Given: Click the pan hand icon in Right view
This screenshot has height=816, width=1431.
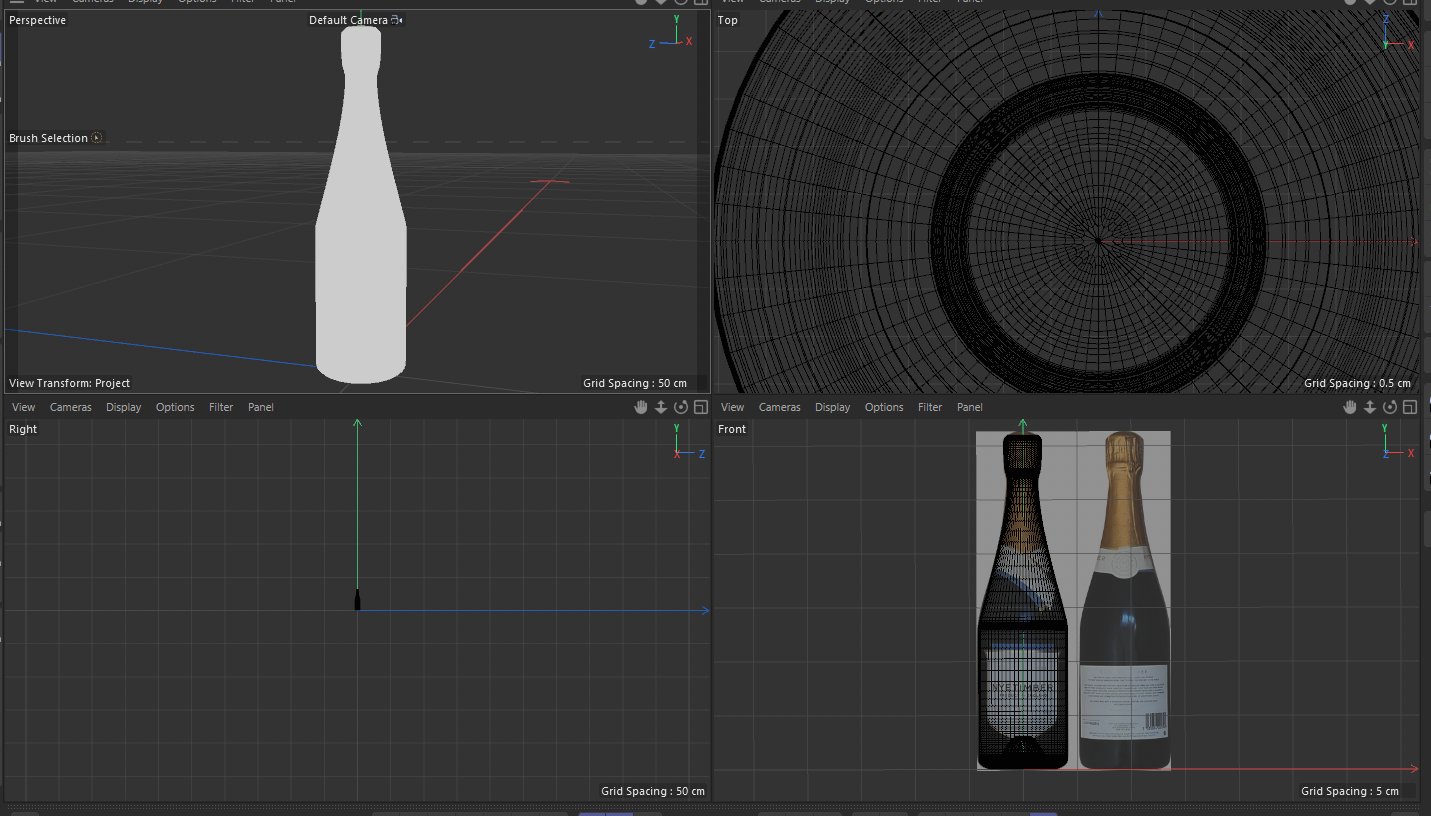Looking at the screenshot, I should click(x=641, y=407).
